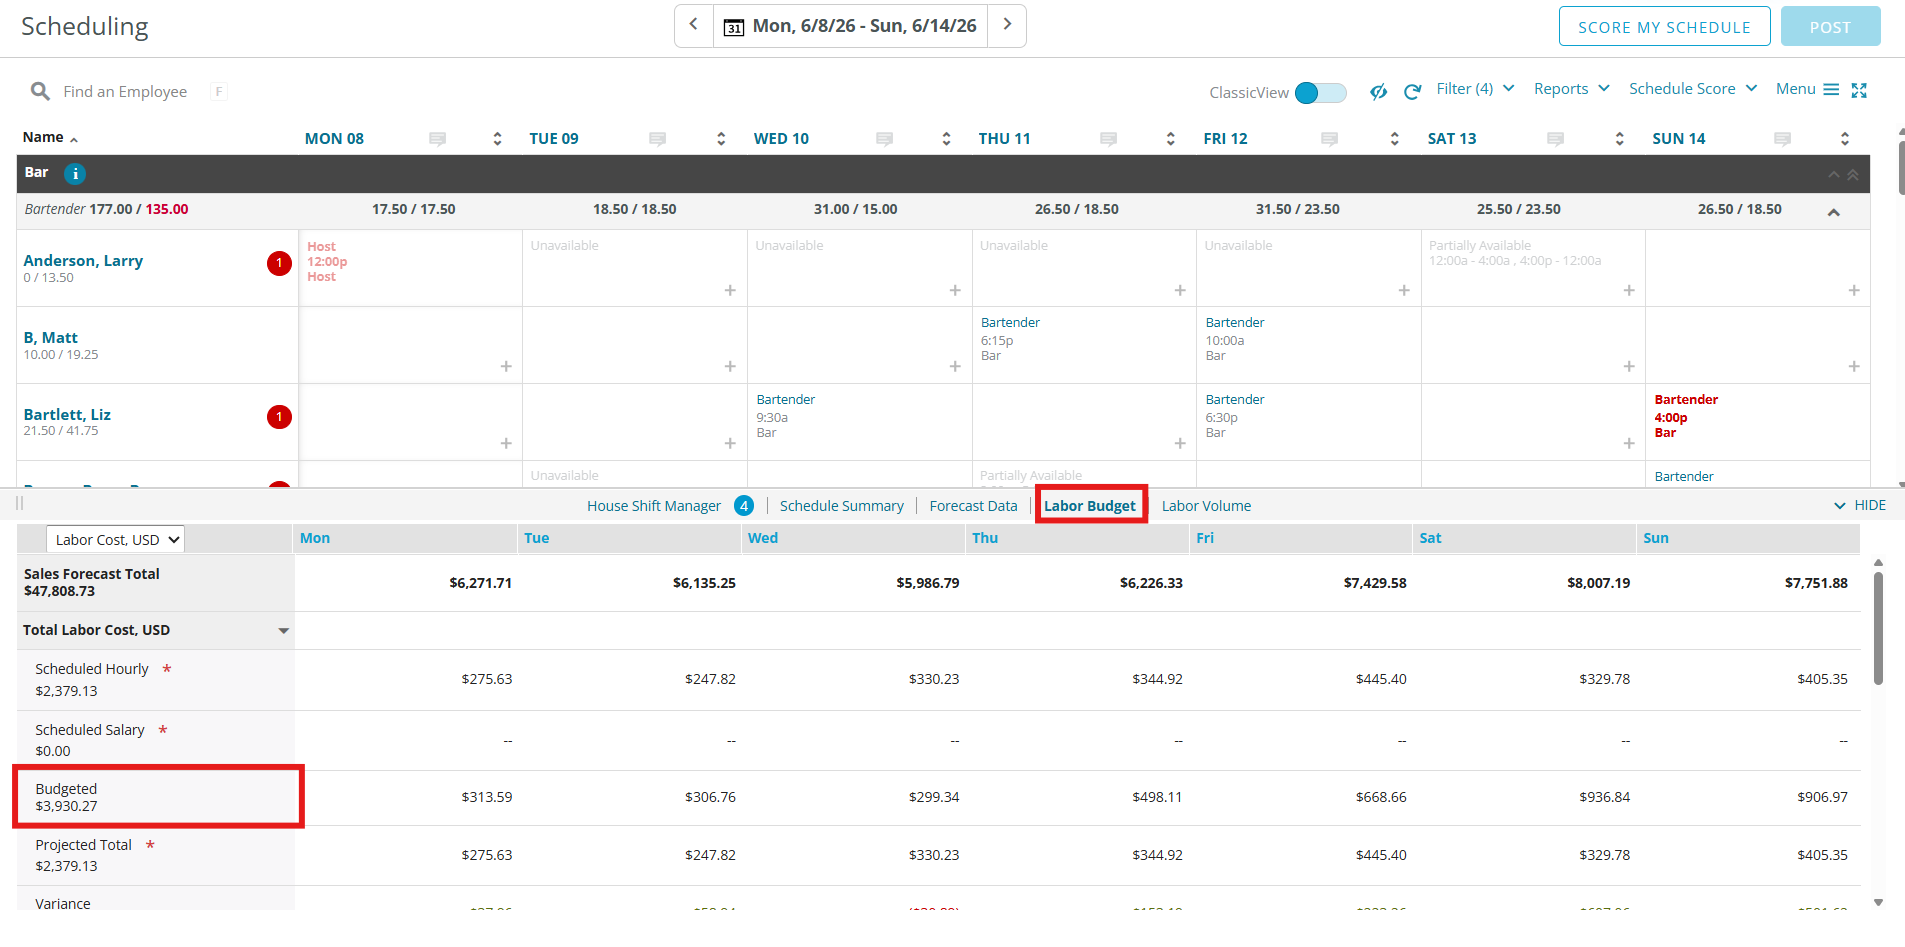Go to previous week arrow

(x=694, y=25)
